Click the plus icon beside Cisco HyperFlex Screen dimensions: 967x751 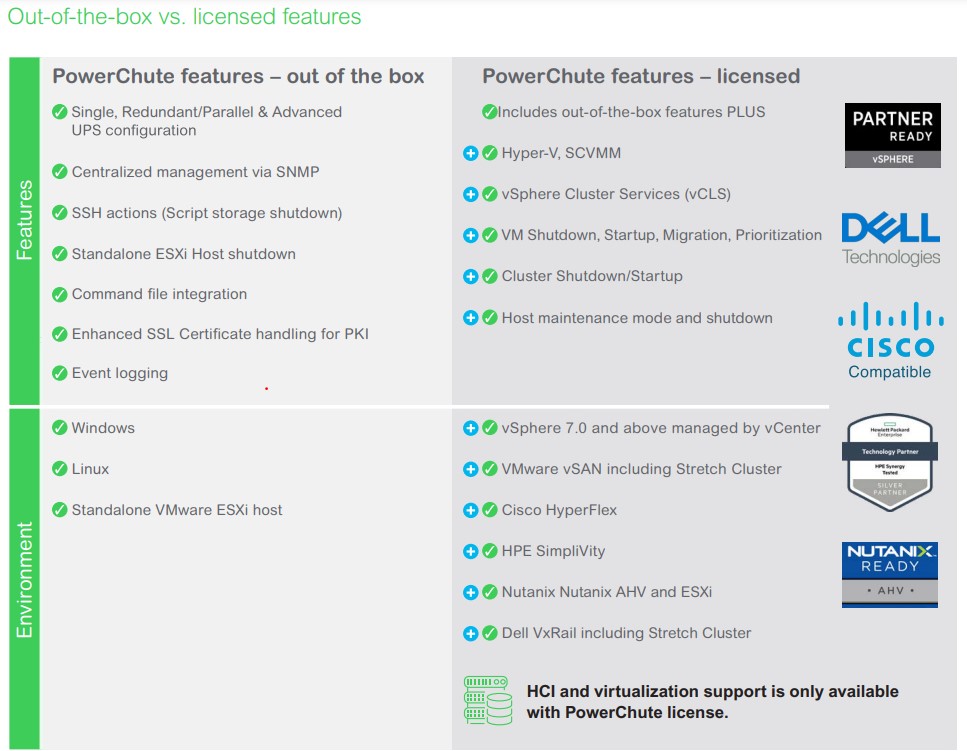point(471,511)
